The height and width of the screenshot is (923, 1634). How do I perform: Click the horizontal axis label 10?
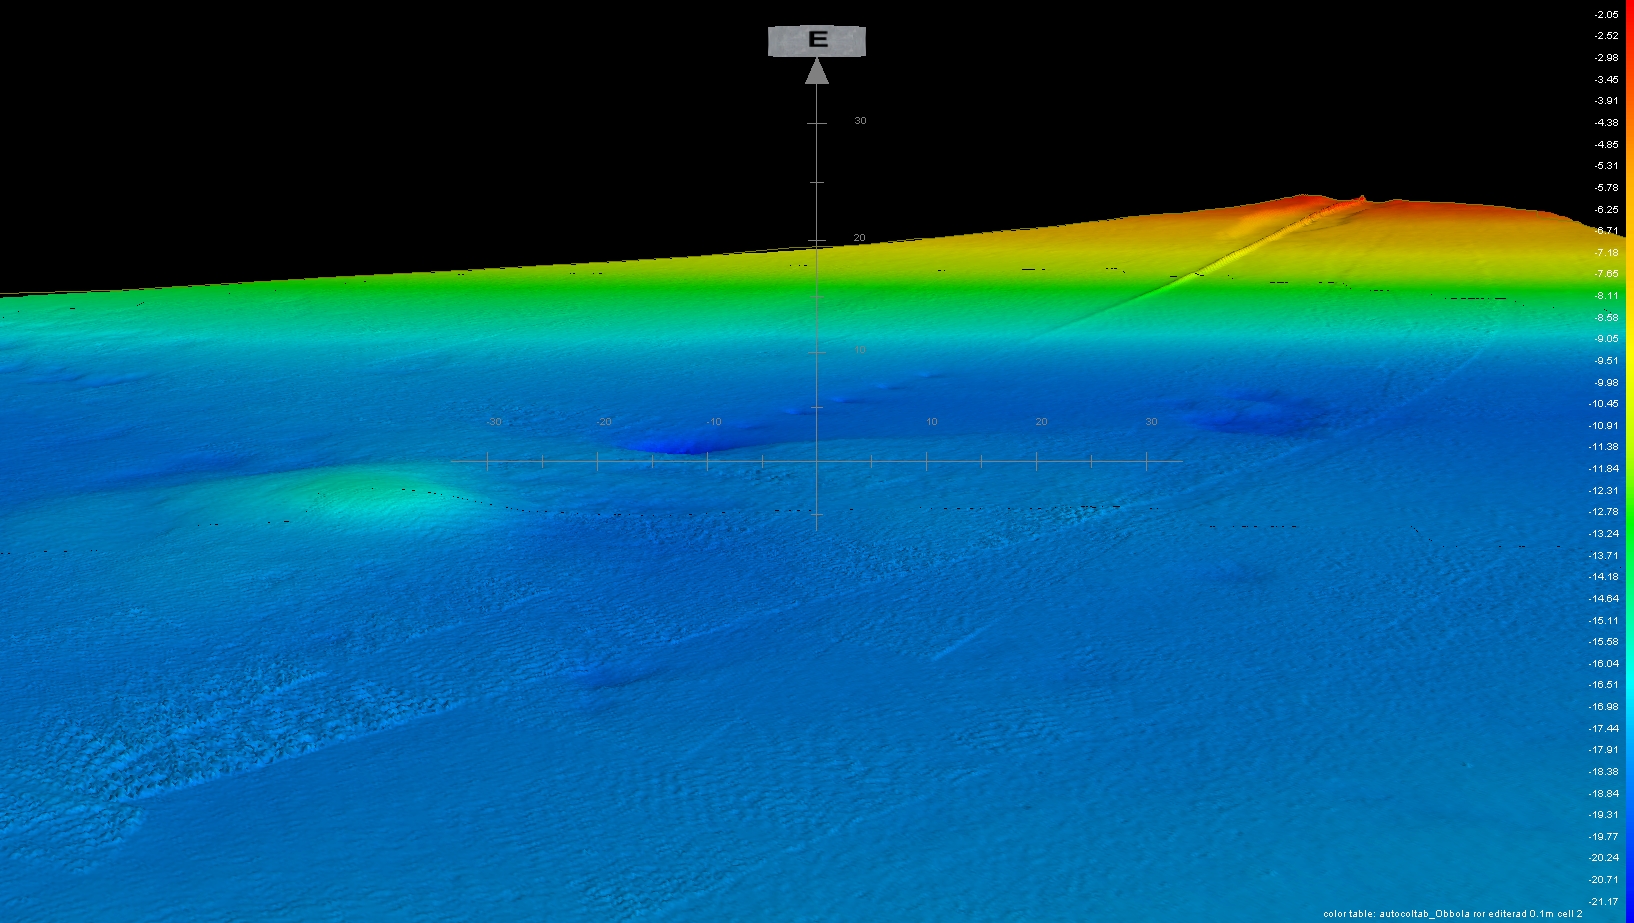[931, 422]
